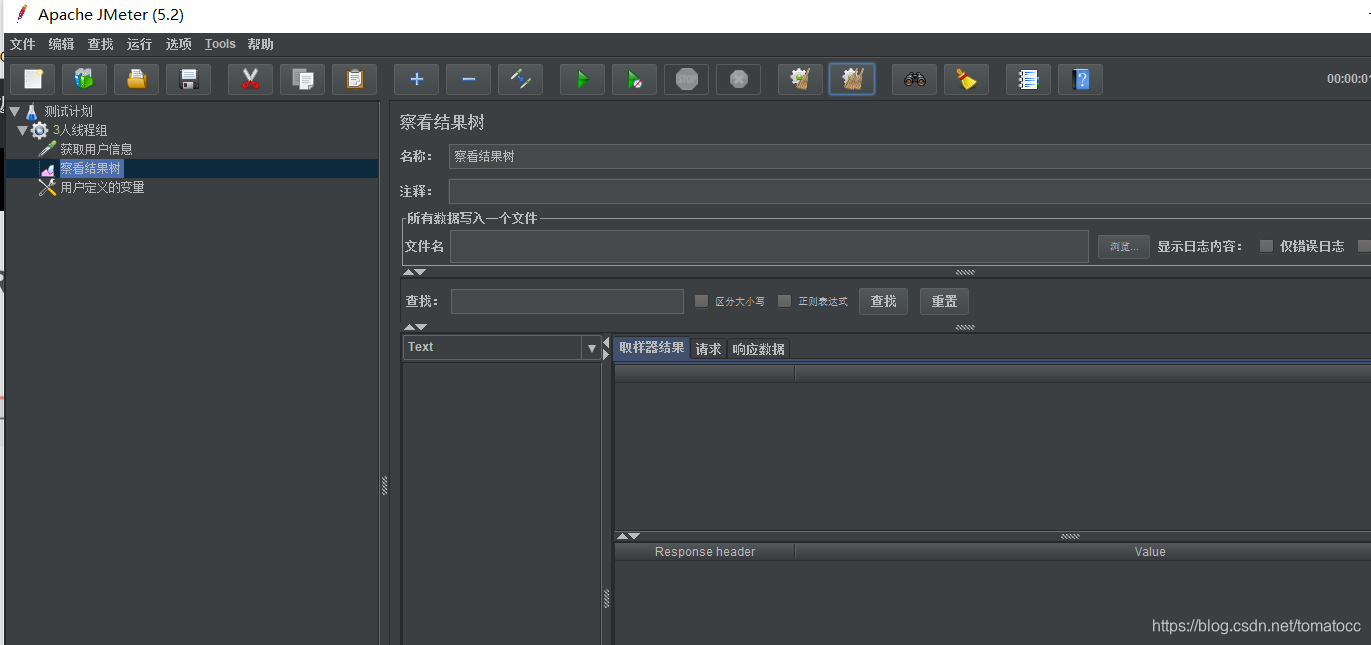This screenshot has width=1371, height=645.
Task: Click the 名称 name input field
Action: pos(910,156)
